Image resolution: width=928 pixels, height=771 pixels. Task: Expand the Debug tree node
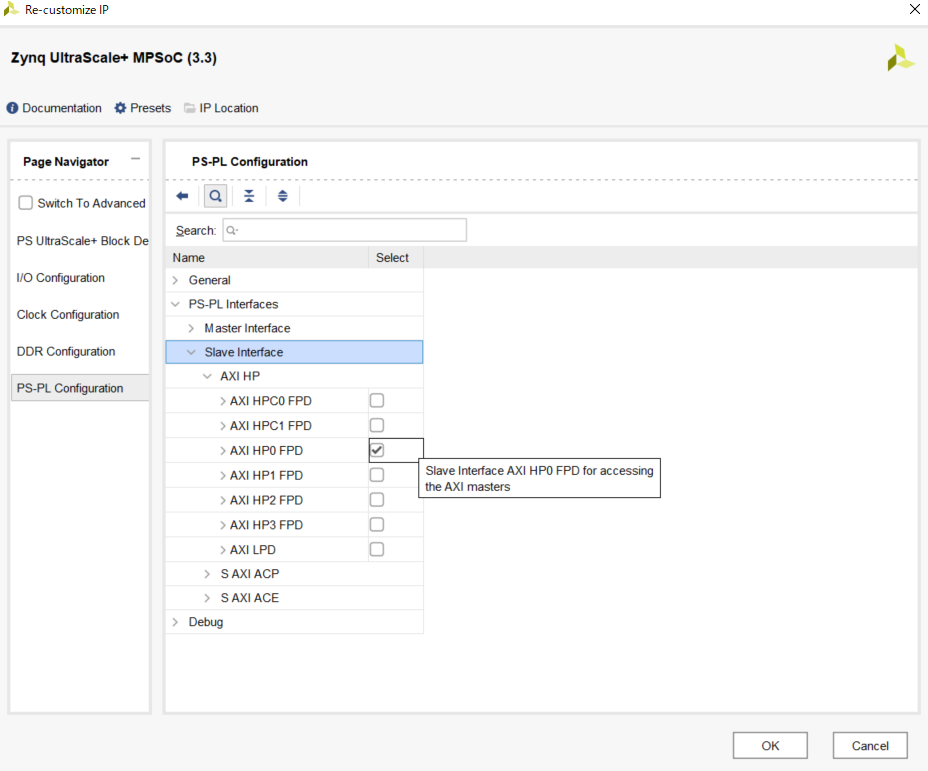pos(175,622)
